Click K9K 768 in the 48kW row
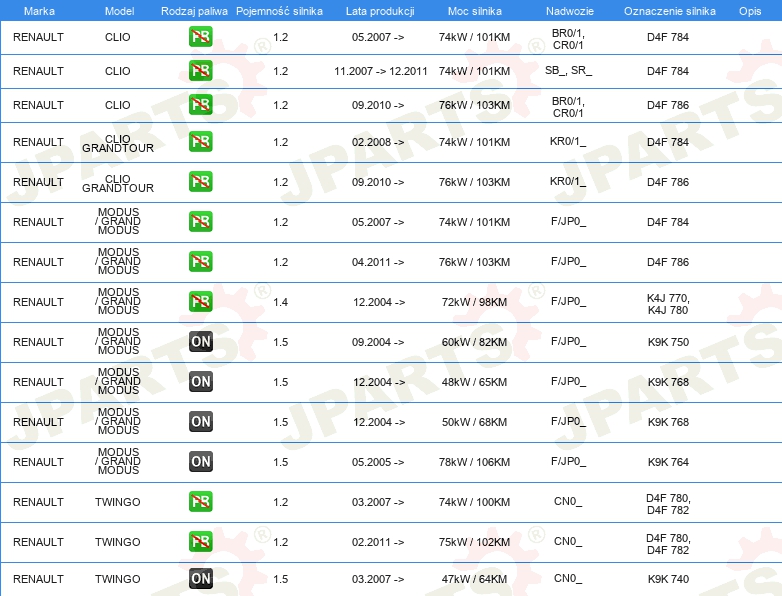This screenshot has height=596, width=782. (x=668, y=382)
